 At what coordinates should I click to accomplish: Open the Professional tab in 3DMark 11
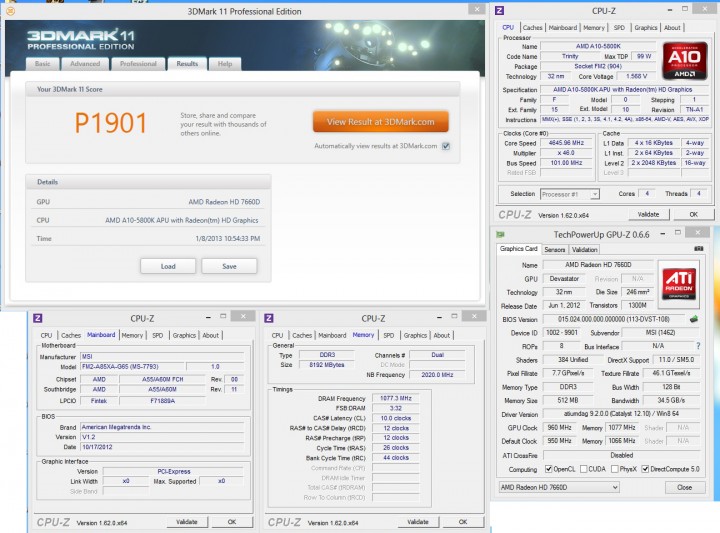point(138,64)
